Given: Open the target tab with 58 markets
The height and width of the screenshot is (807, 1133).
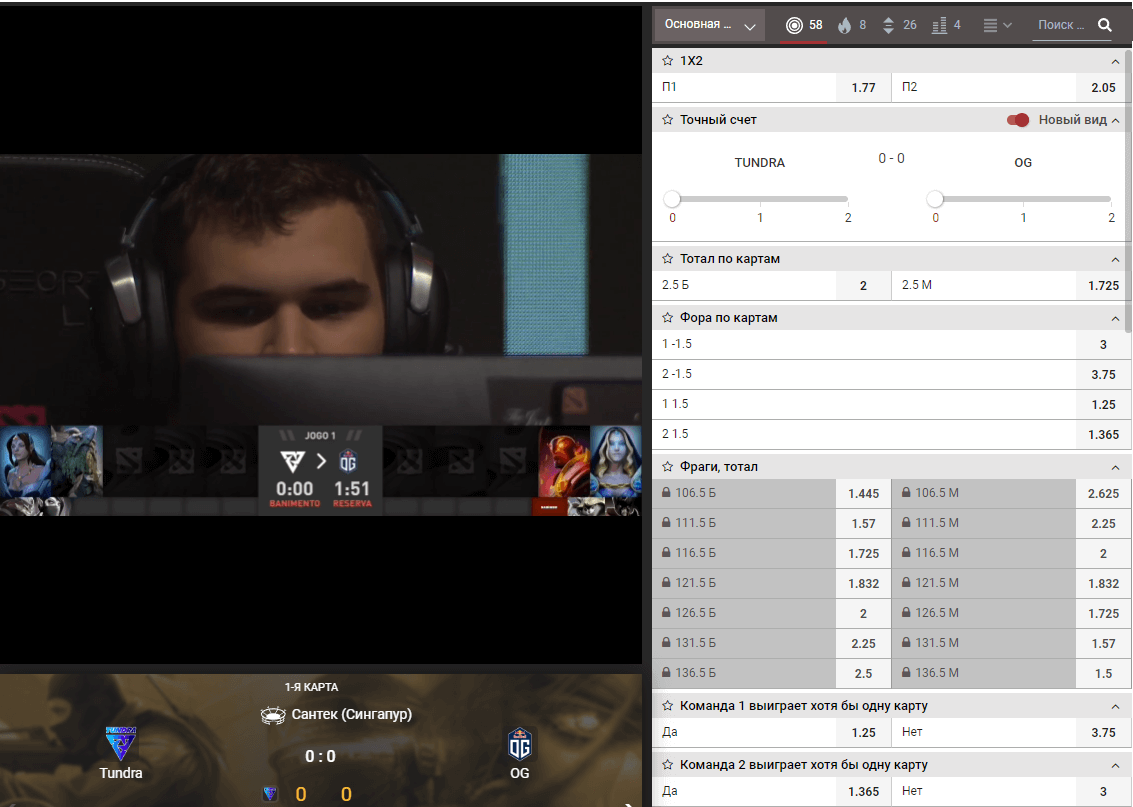Looking at the screenshot, I should click(x=804, y=25).
